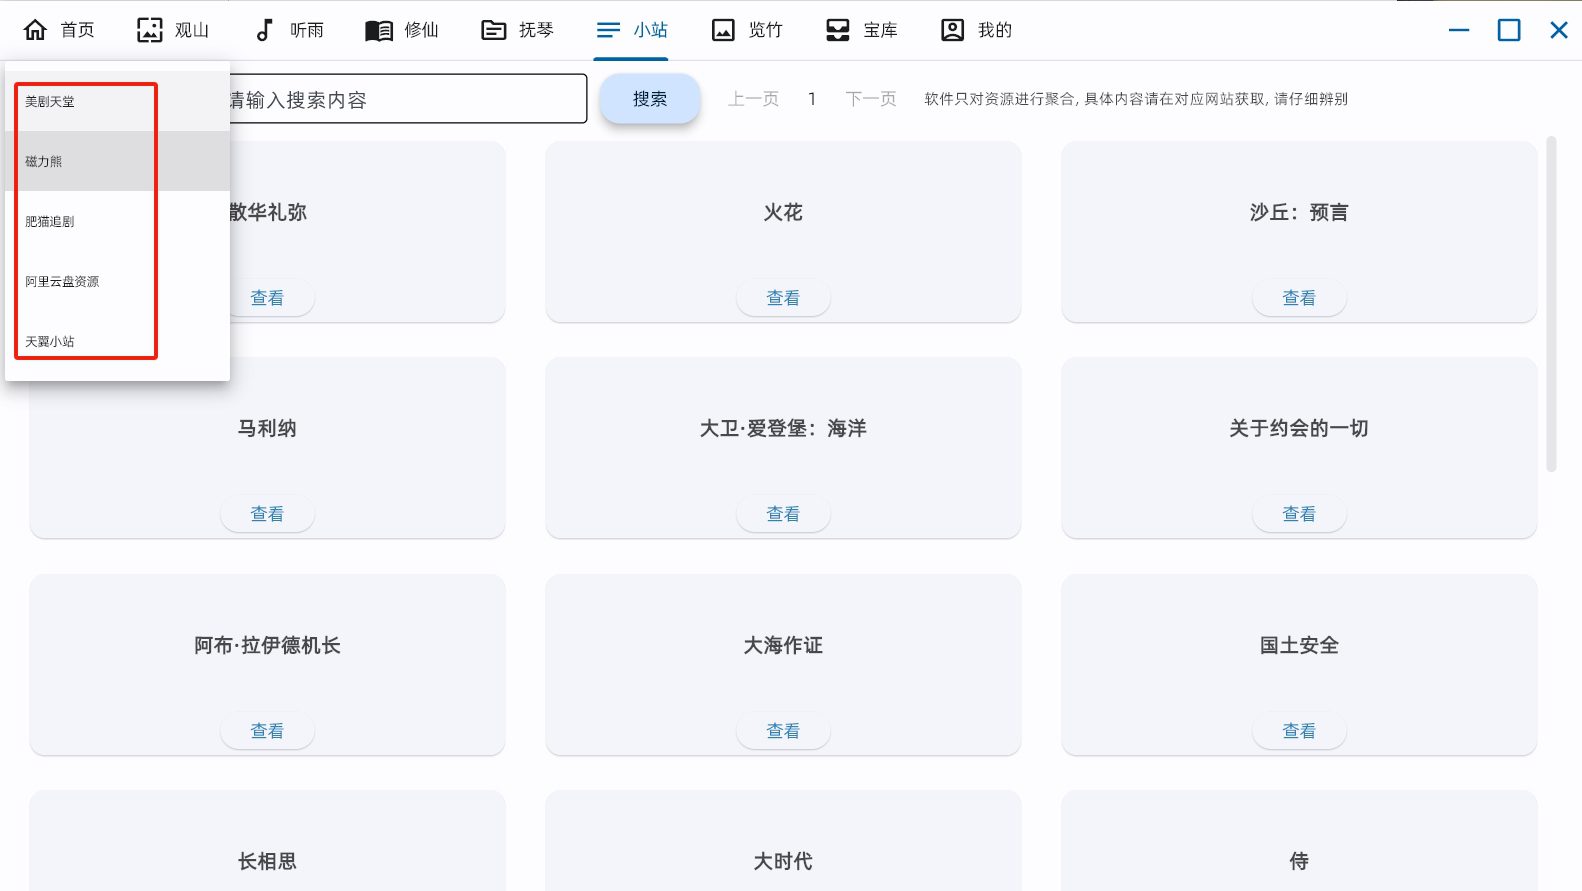The image size is (1582, 891).
Task: Click 查看 under 散华礼弥
Action: (x=267, y=298)
